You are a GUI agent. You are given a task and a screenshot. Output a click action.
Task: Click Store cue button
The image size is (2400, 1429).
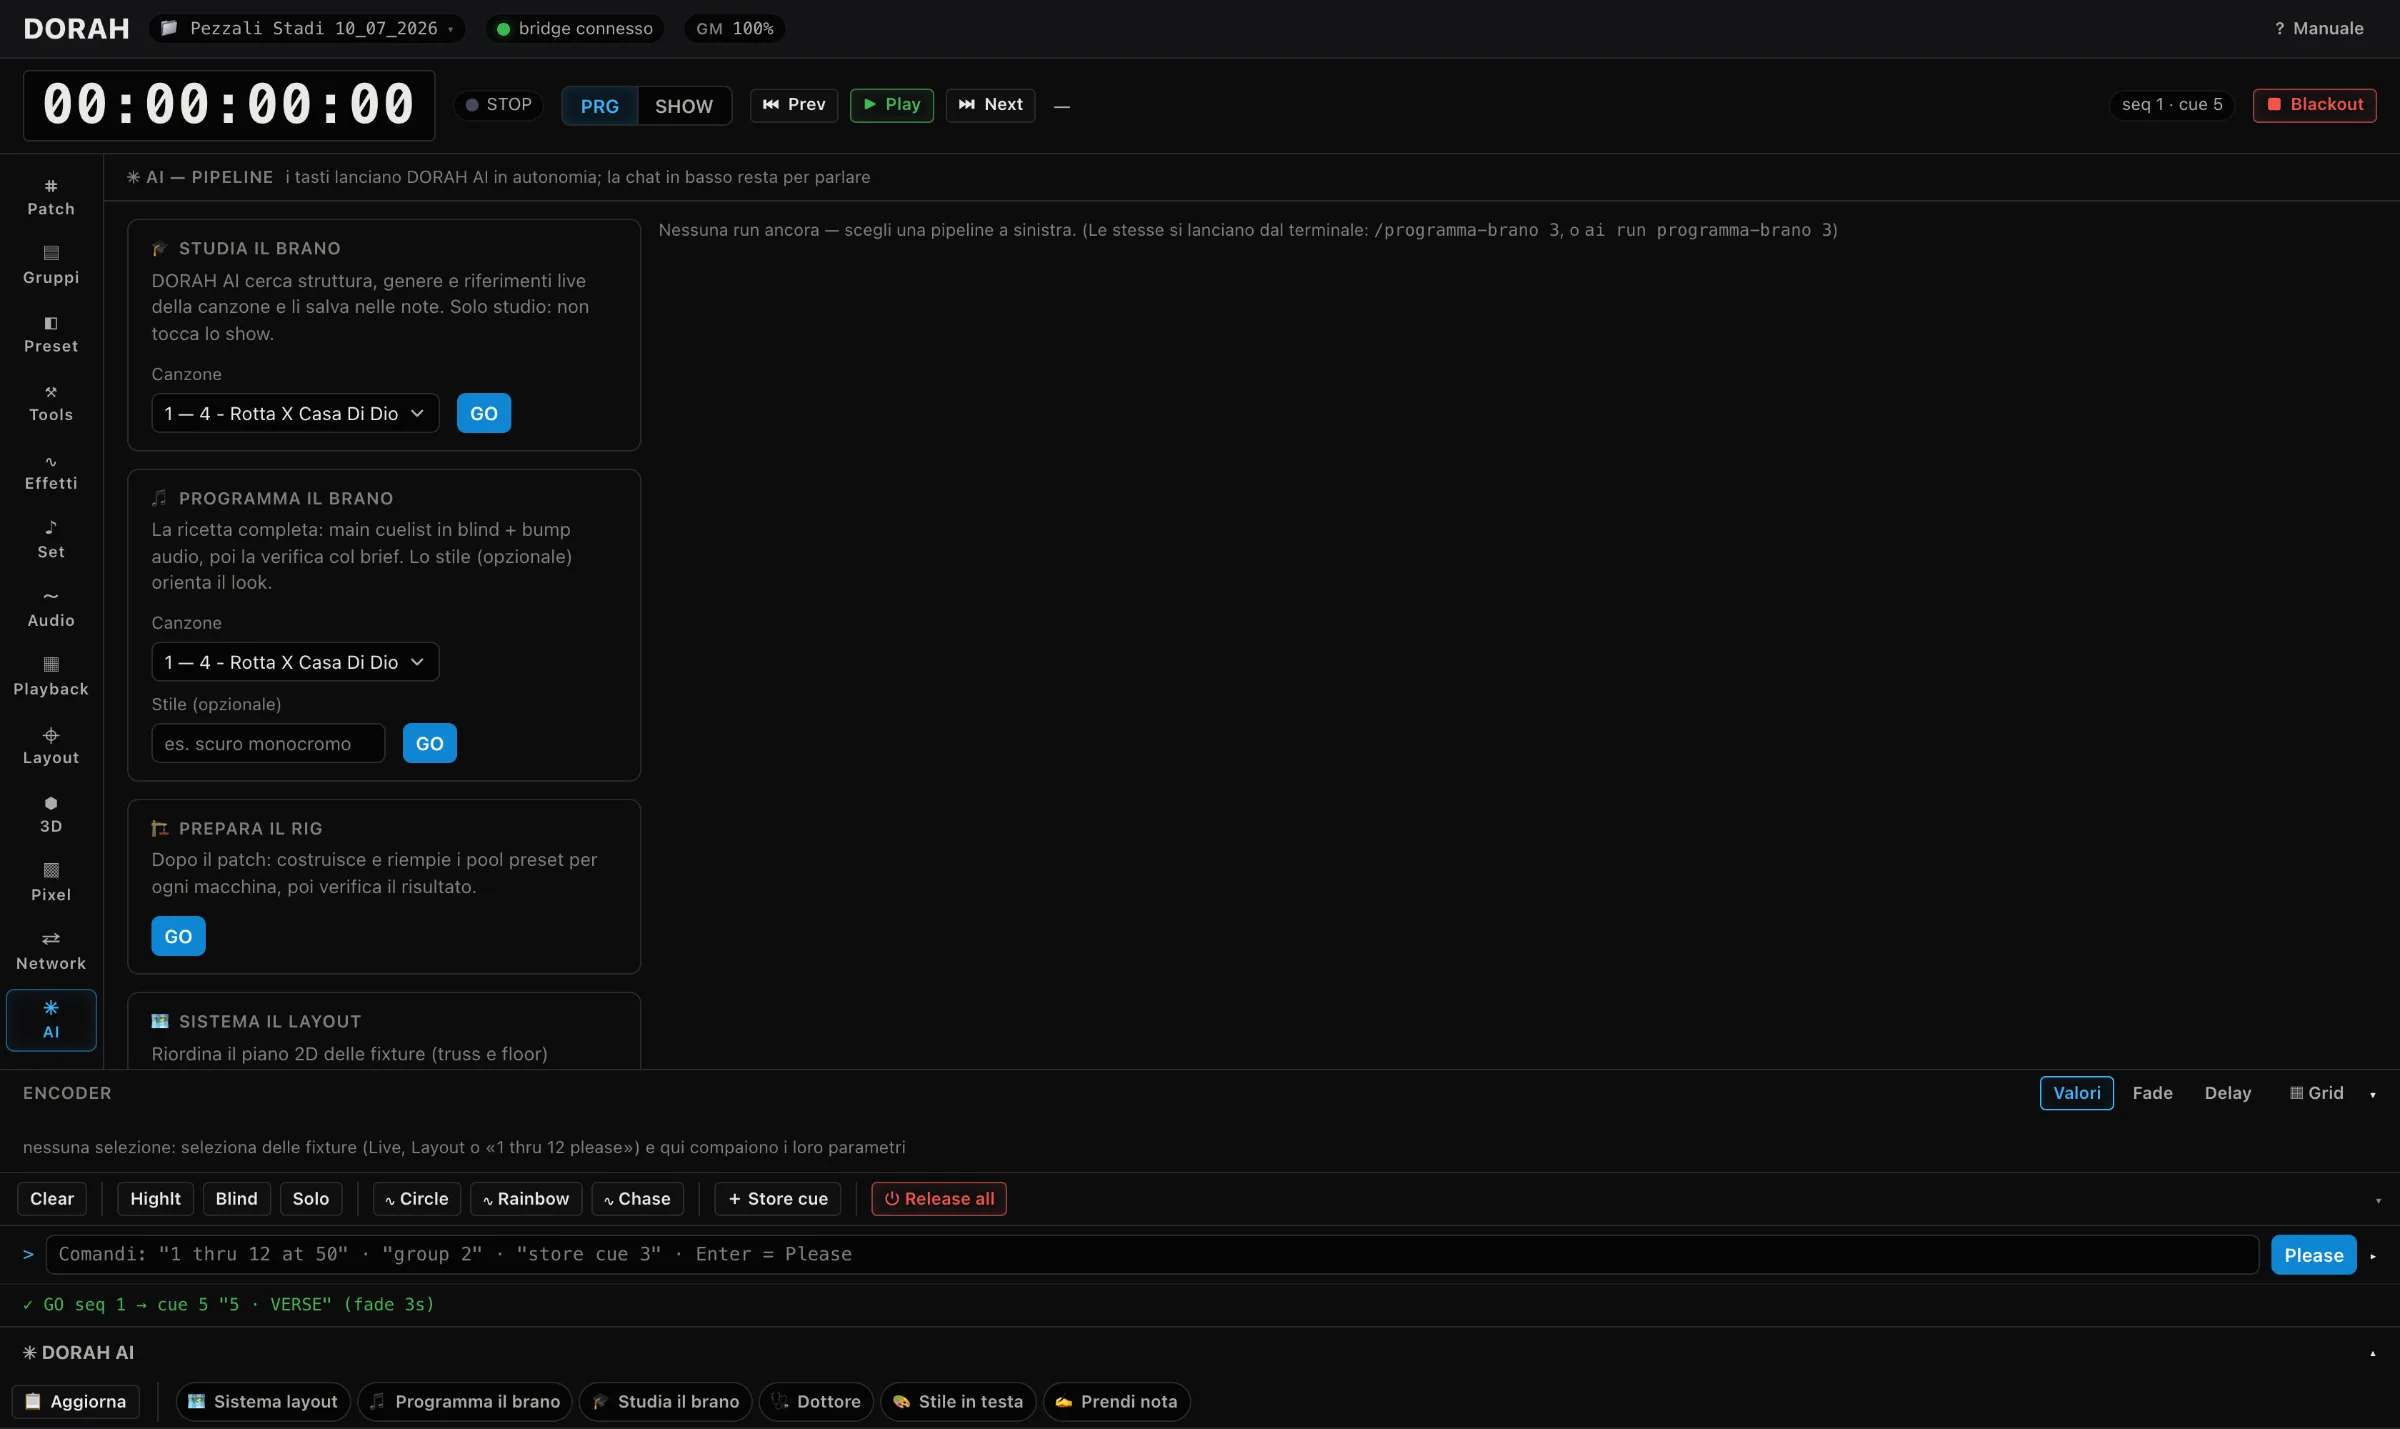(778, 1199)
